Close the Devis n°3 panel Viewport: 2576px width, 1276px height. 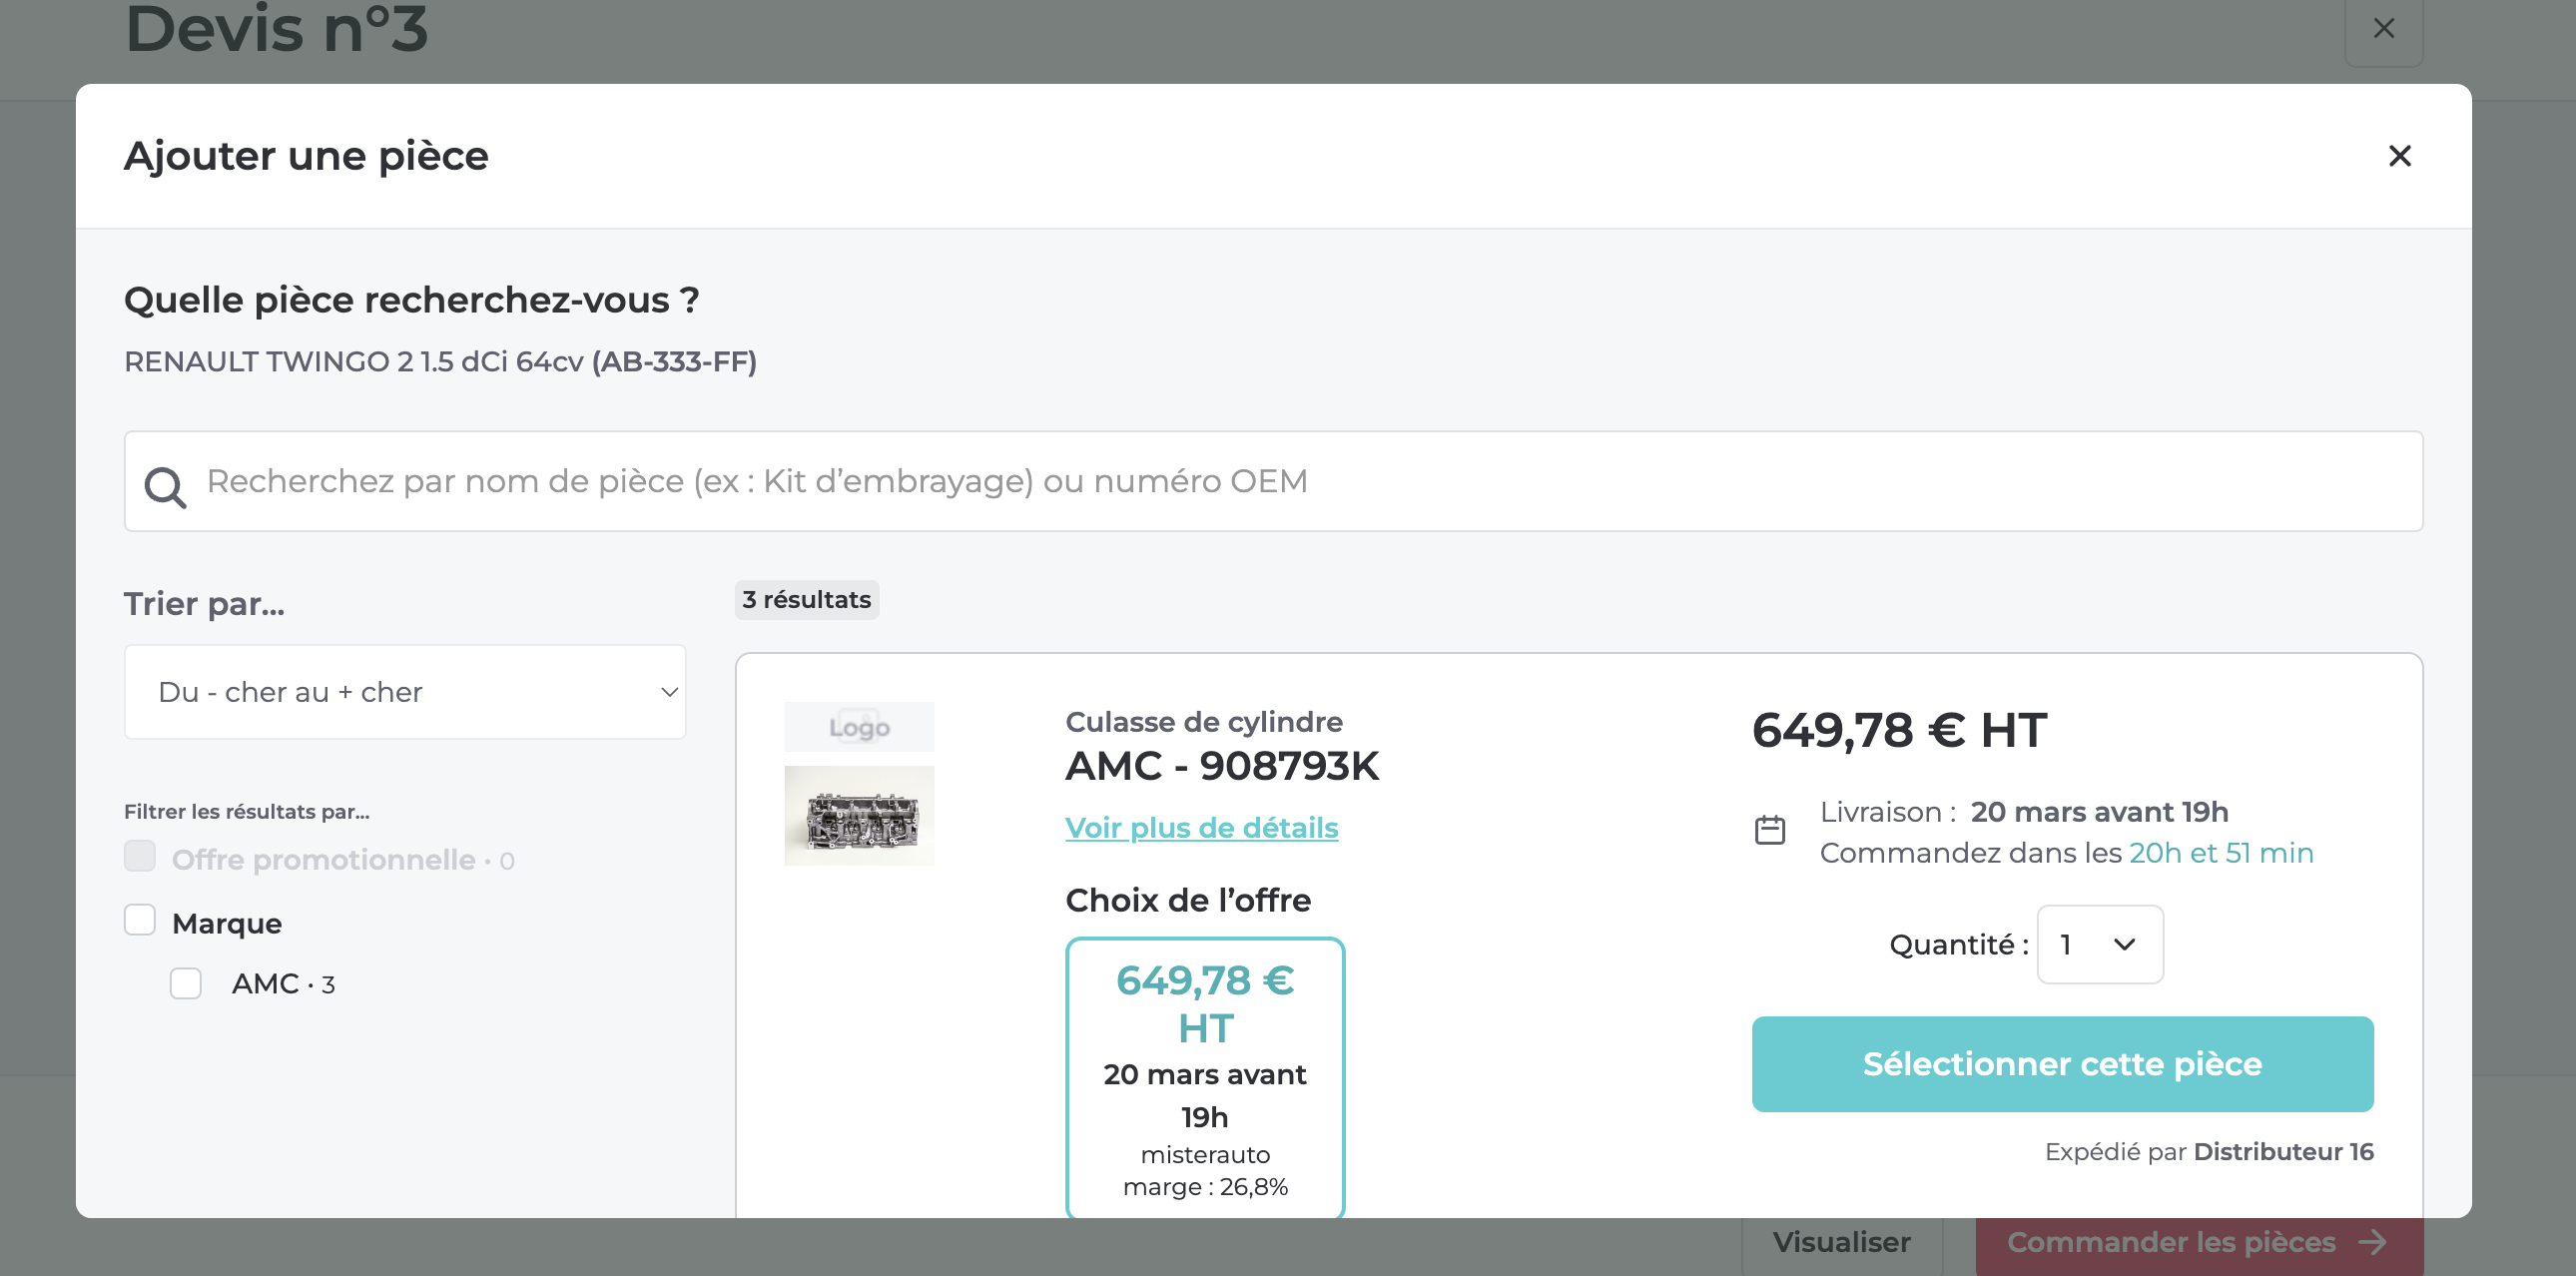coord(2384,28)
